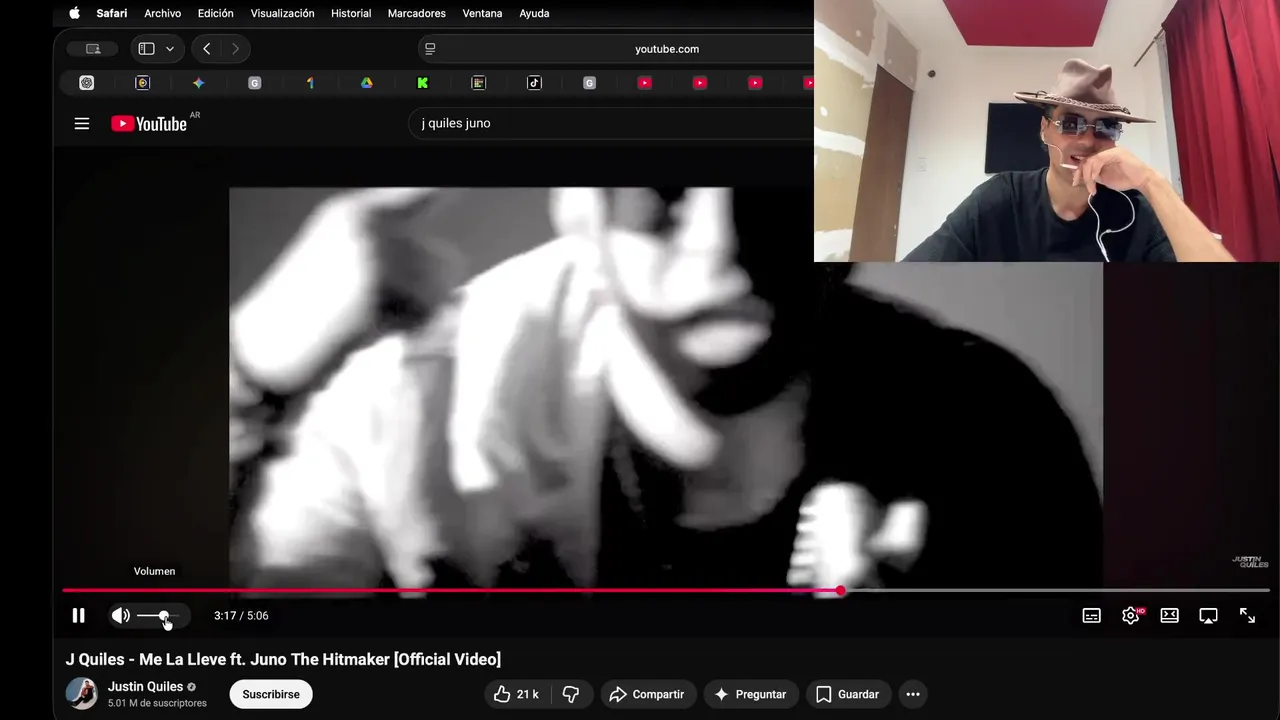
Task: Open the Kick pinned tab
Action: [423, 83]
